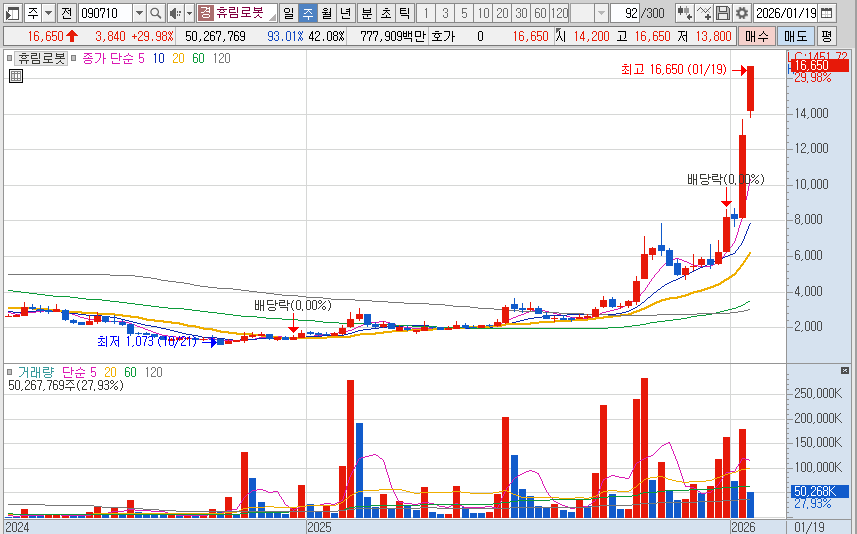Click the 휴림로봇 chart legend label
This screenshot has width=857, height=534.
[40, 58]
